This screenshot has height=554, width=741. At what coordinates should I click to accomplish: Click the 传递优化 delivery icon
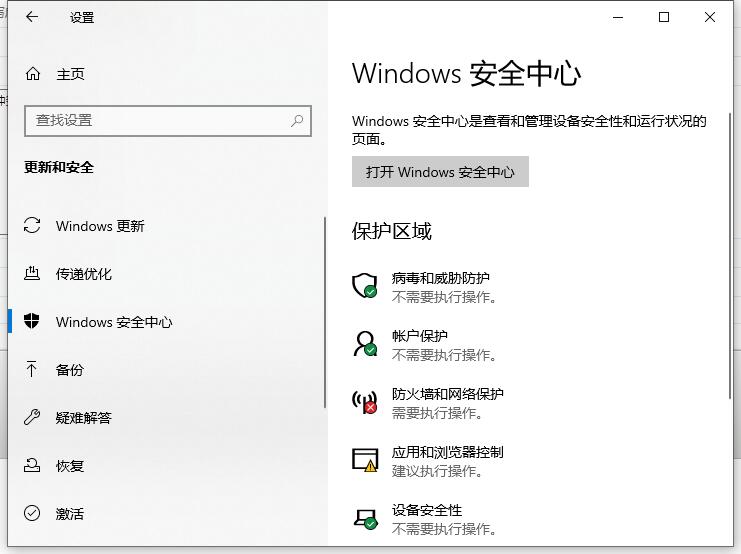click(x=32, y=273)
